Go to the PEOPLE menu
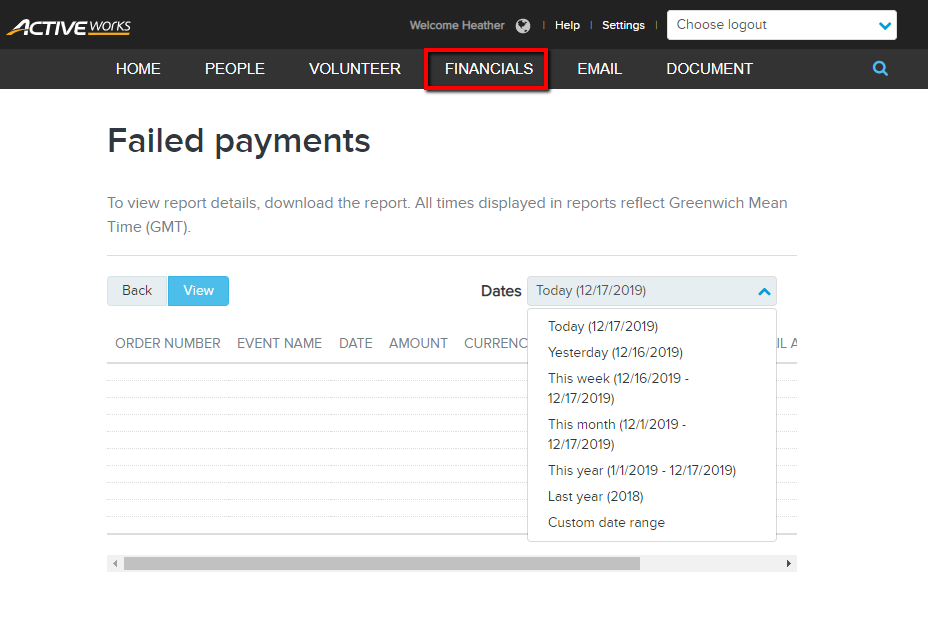Screen dimensions: 928x631 [235, 69]
